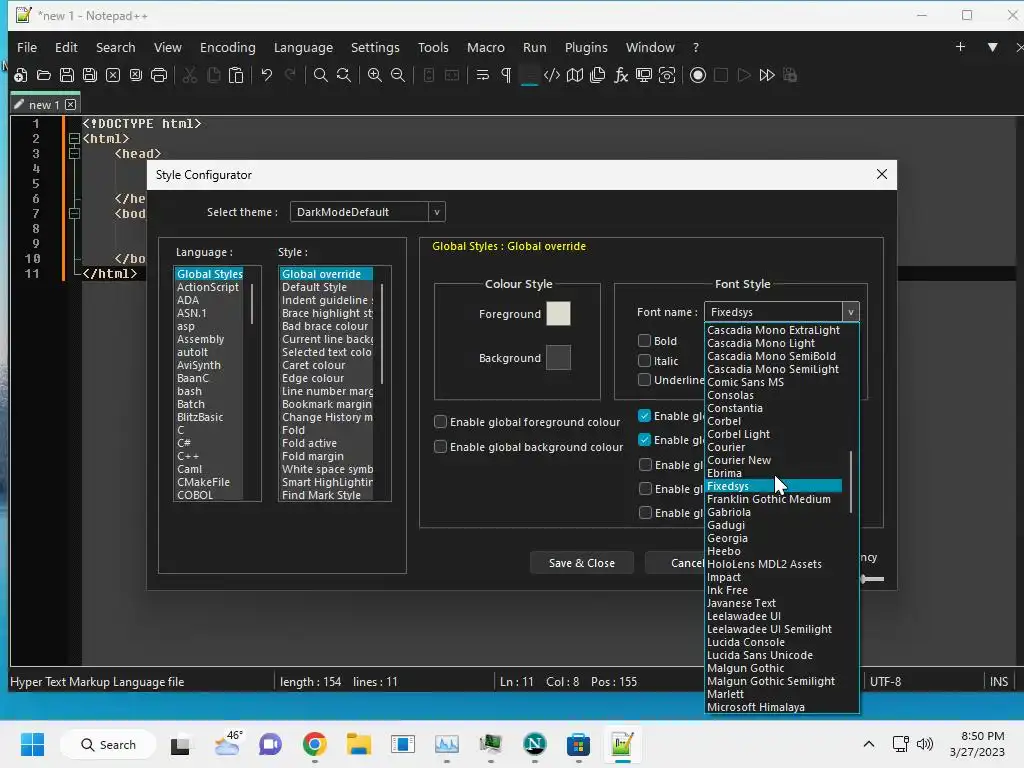Enable the Bold font checkbox
This screenshot has height=768, width=1024.
(x=645, y=340)
